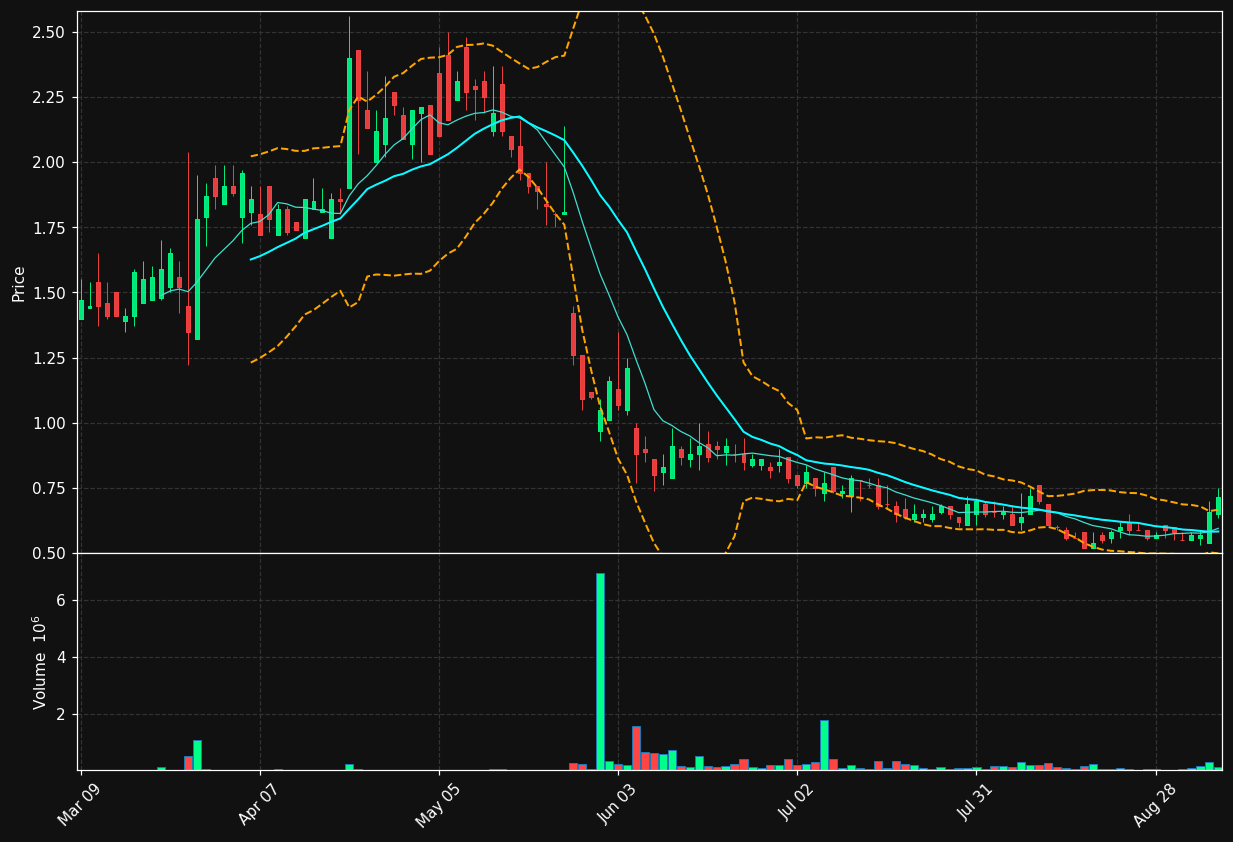
Task: Click the 0.75 price axis label
Action: (50, 488)
